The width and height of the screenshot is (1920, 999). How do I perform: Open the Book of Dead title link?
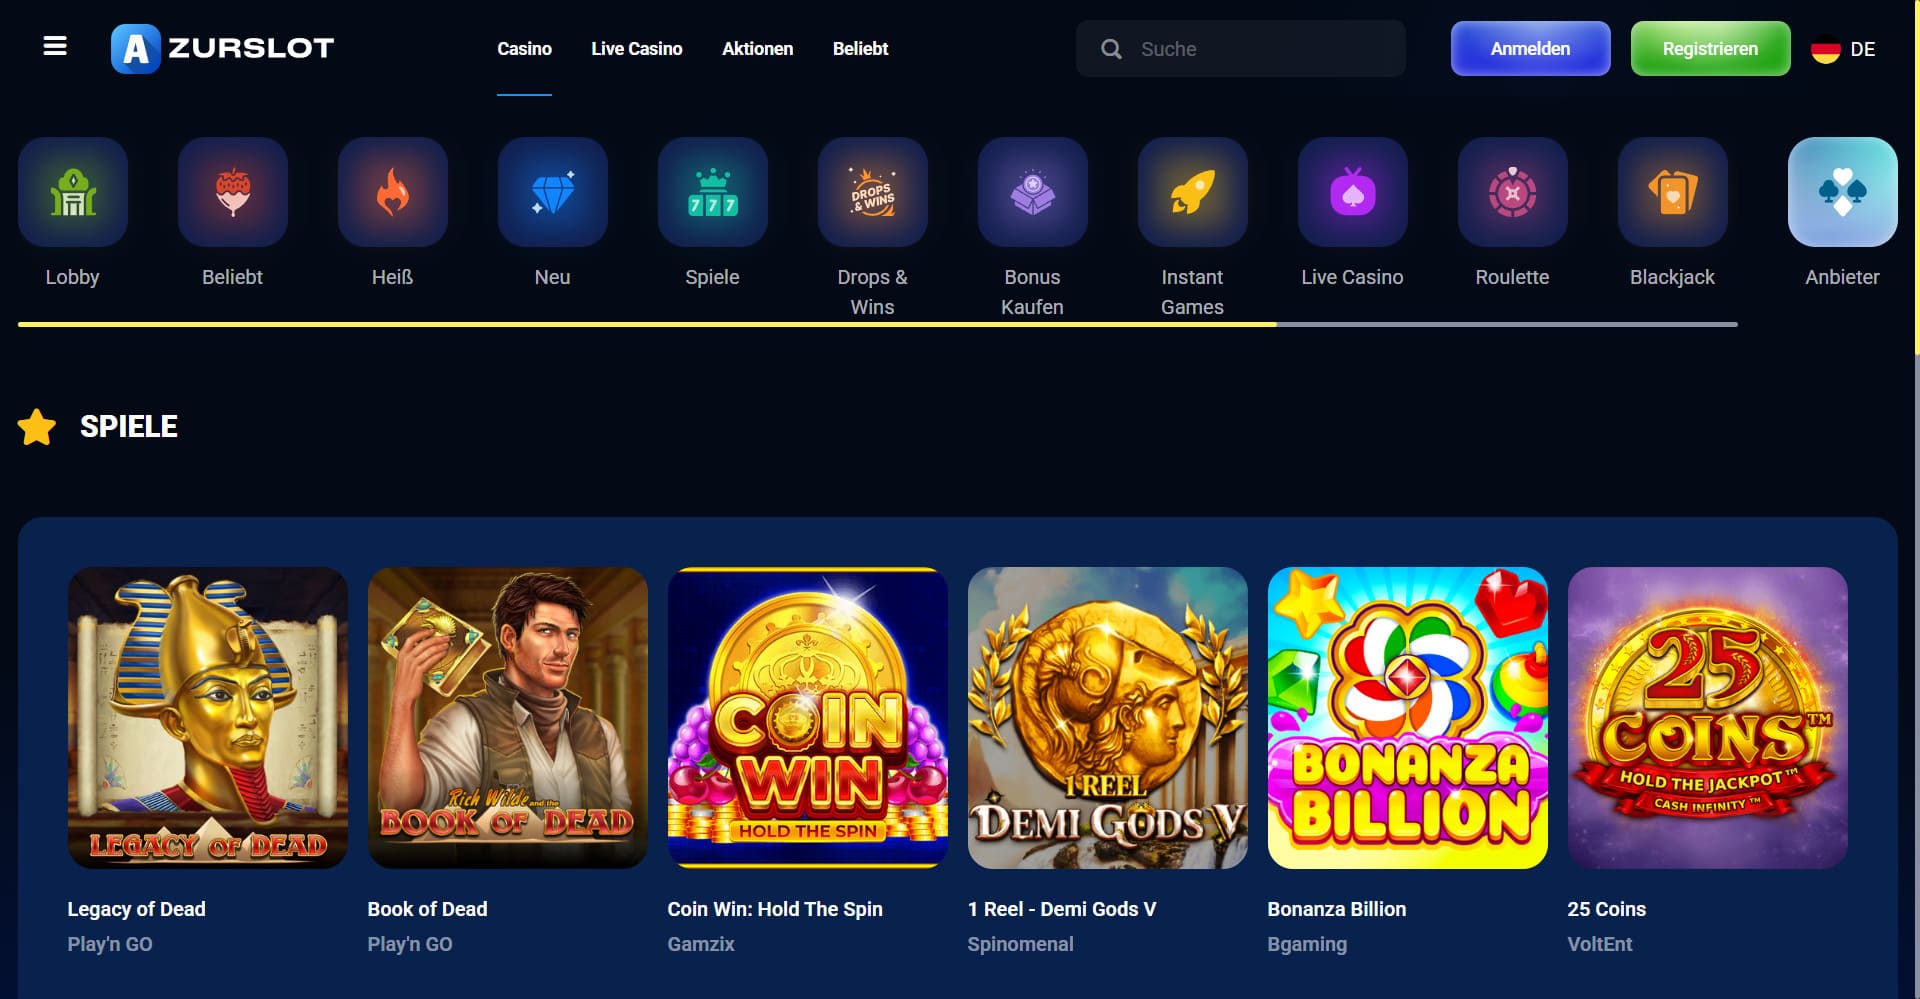[x=428, y=909]
